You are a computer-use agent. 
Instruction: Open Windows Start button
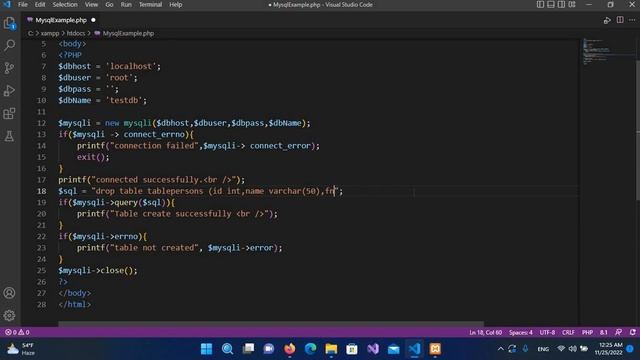tap(207, 349)
